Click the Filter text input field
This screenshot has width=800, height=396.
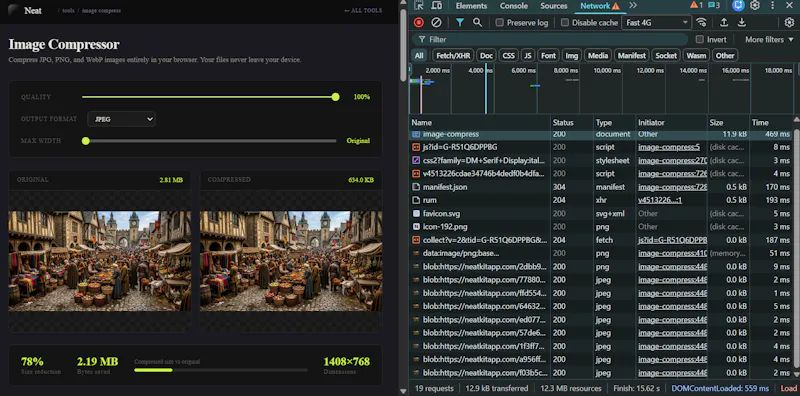[x=551, y=39]
